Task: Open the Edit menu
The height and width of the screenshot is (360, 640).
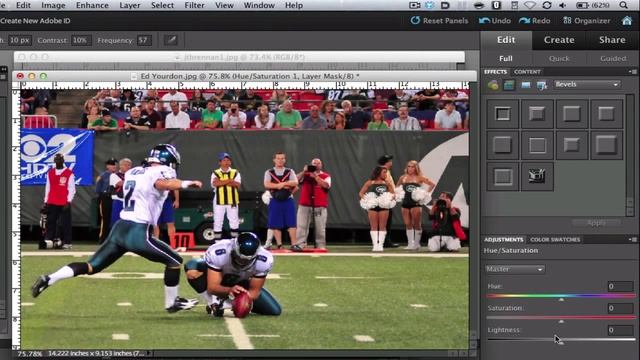Action: pyautogui.click(x=23, y=5)
